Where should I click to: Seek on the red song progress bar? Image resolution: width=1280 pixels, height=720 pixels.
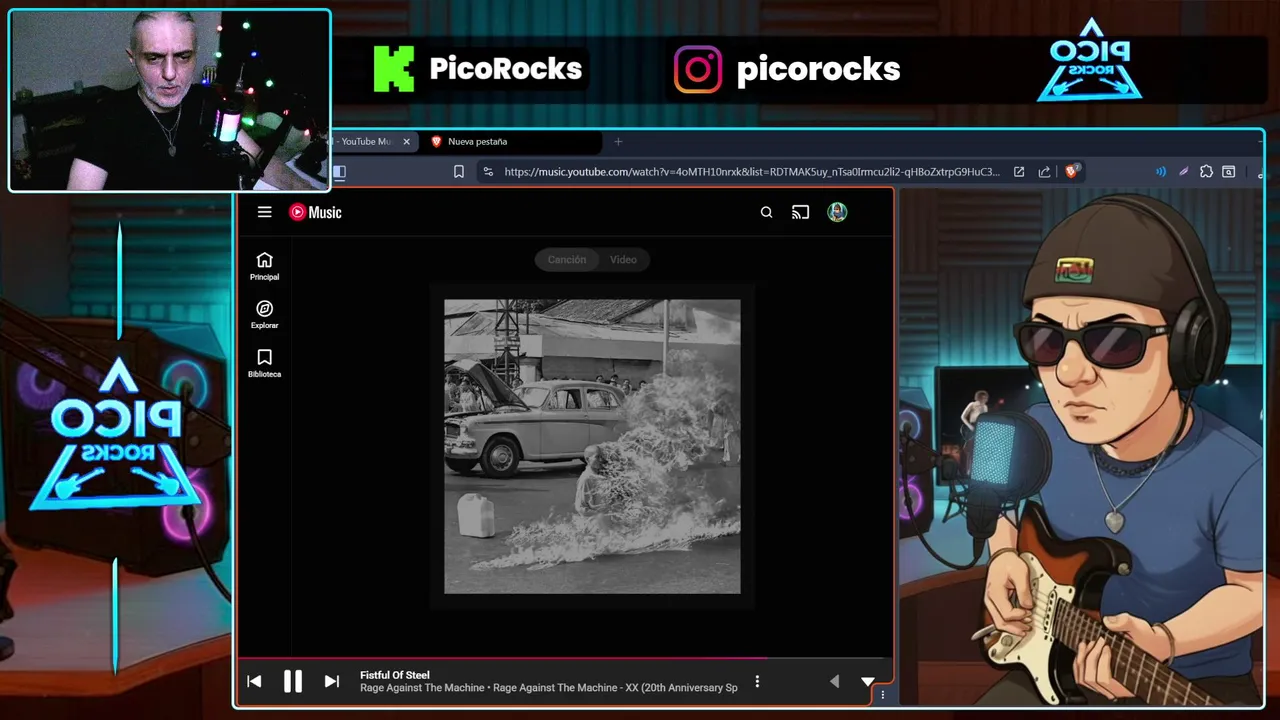coord(564,659)
